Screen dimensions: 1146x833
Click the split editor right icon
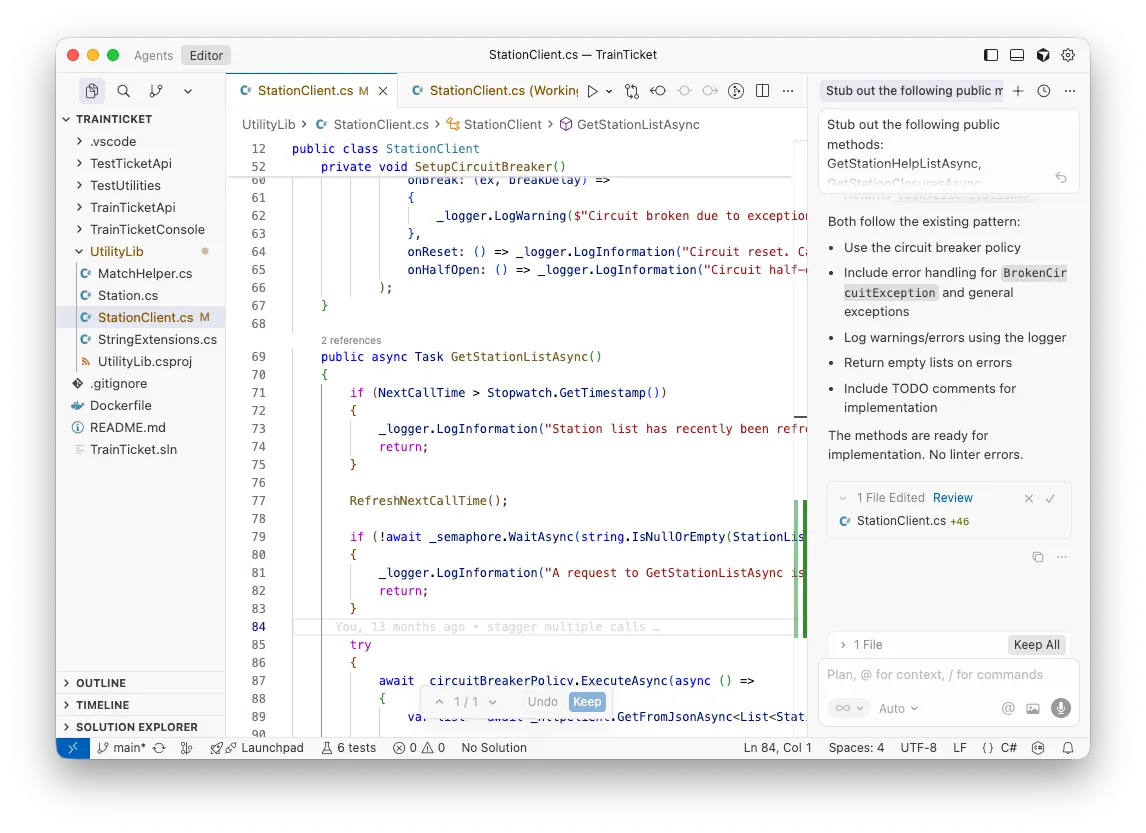763,91
